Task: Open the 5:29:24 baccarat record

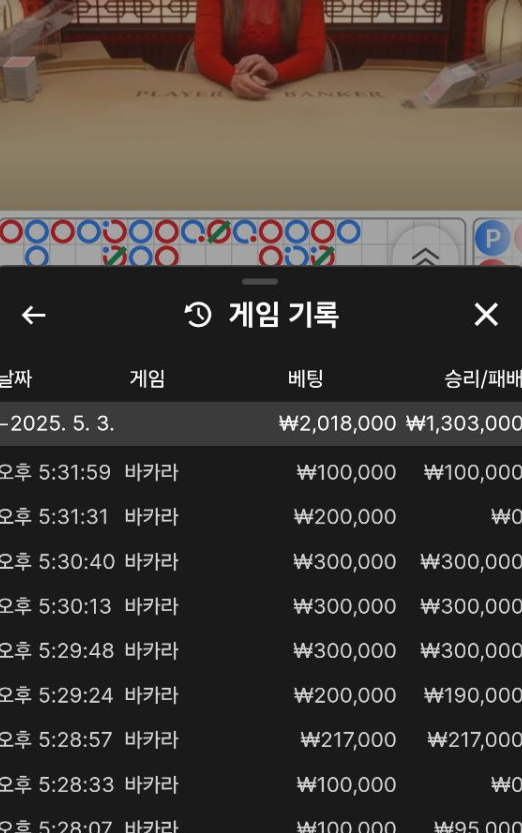Action: pos(261,695)
